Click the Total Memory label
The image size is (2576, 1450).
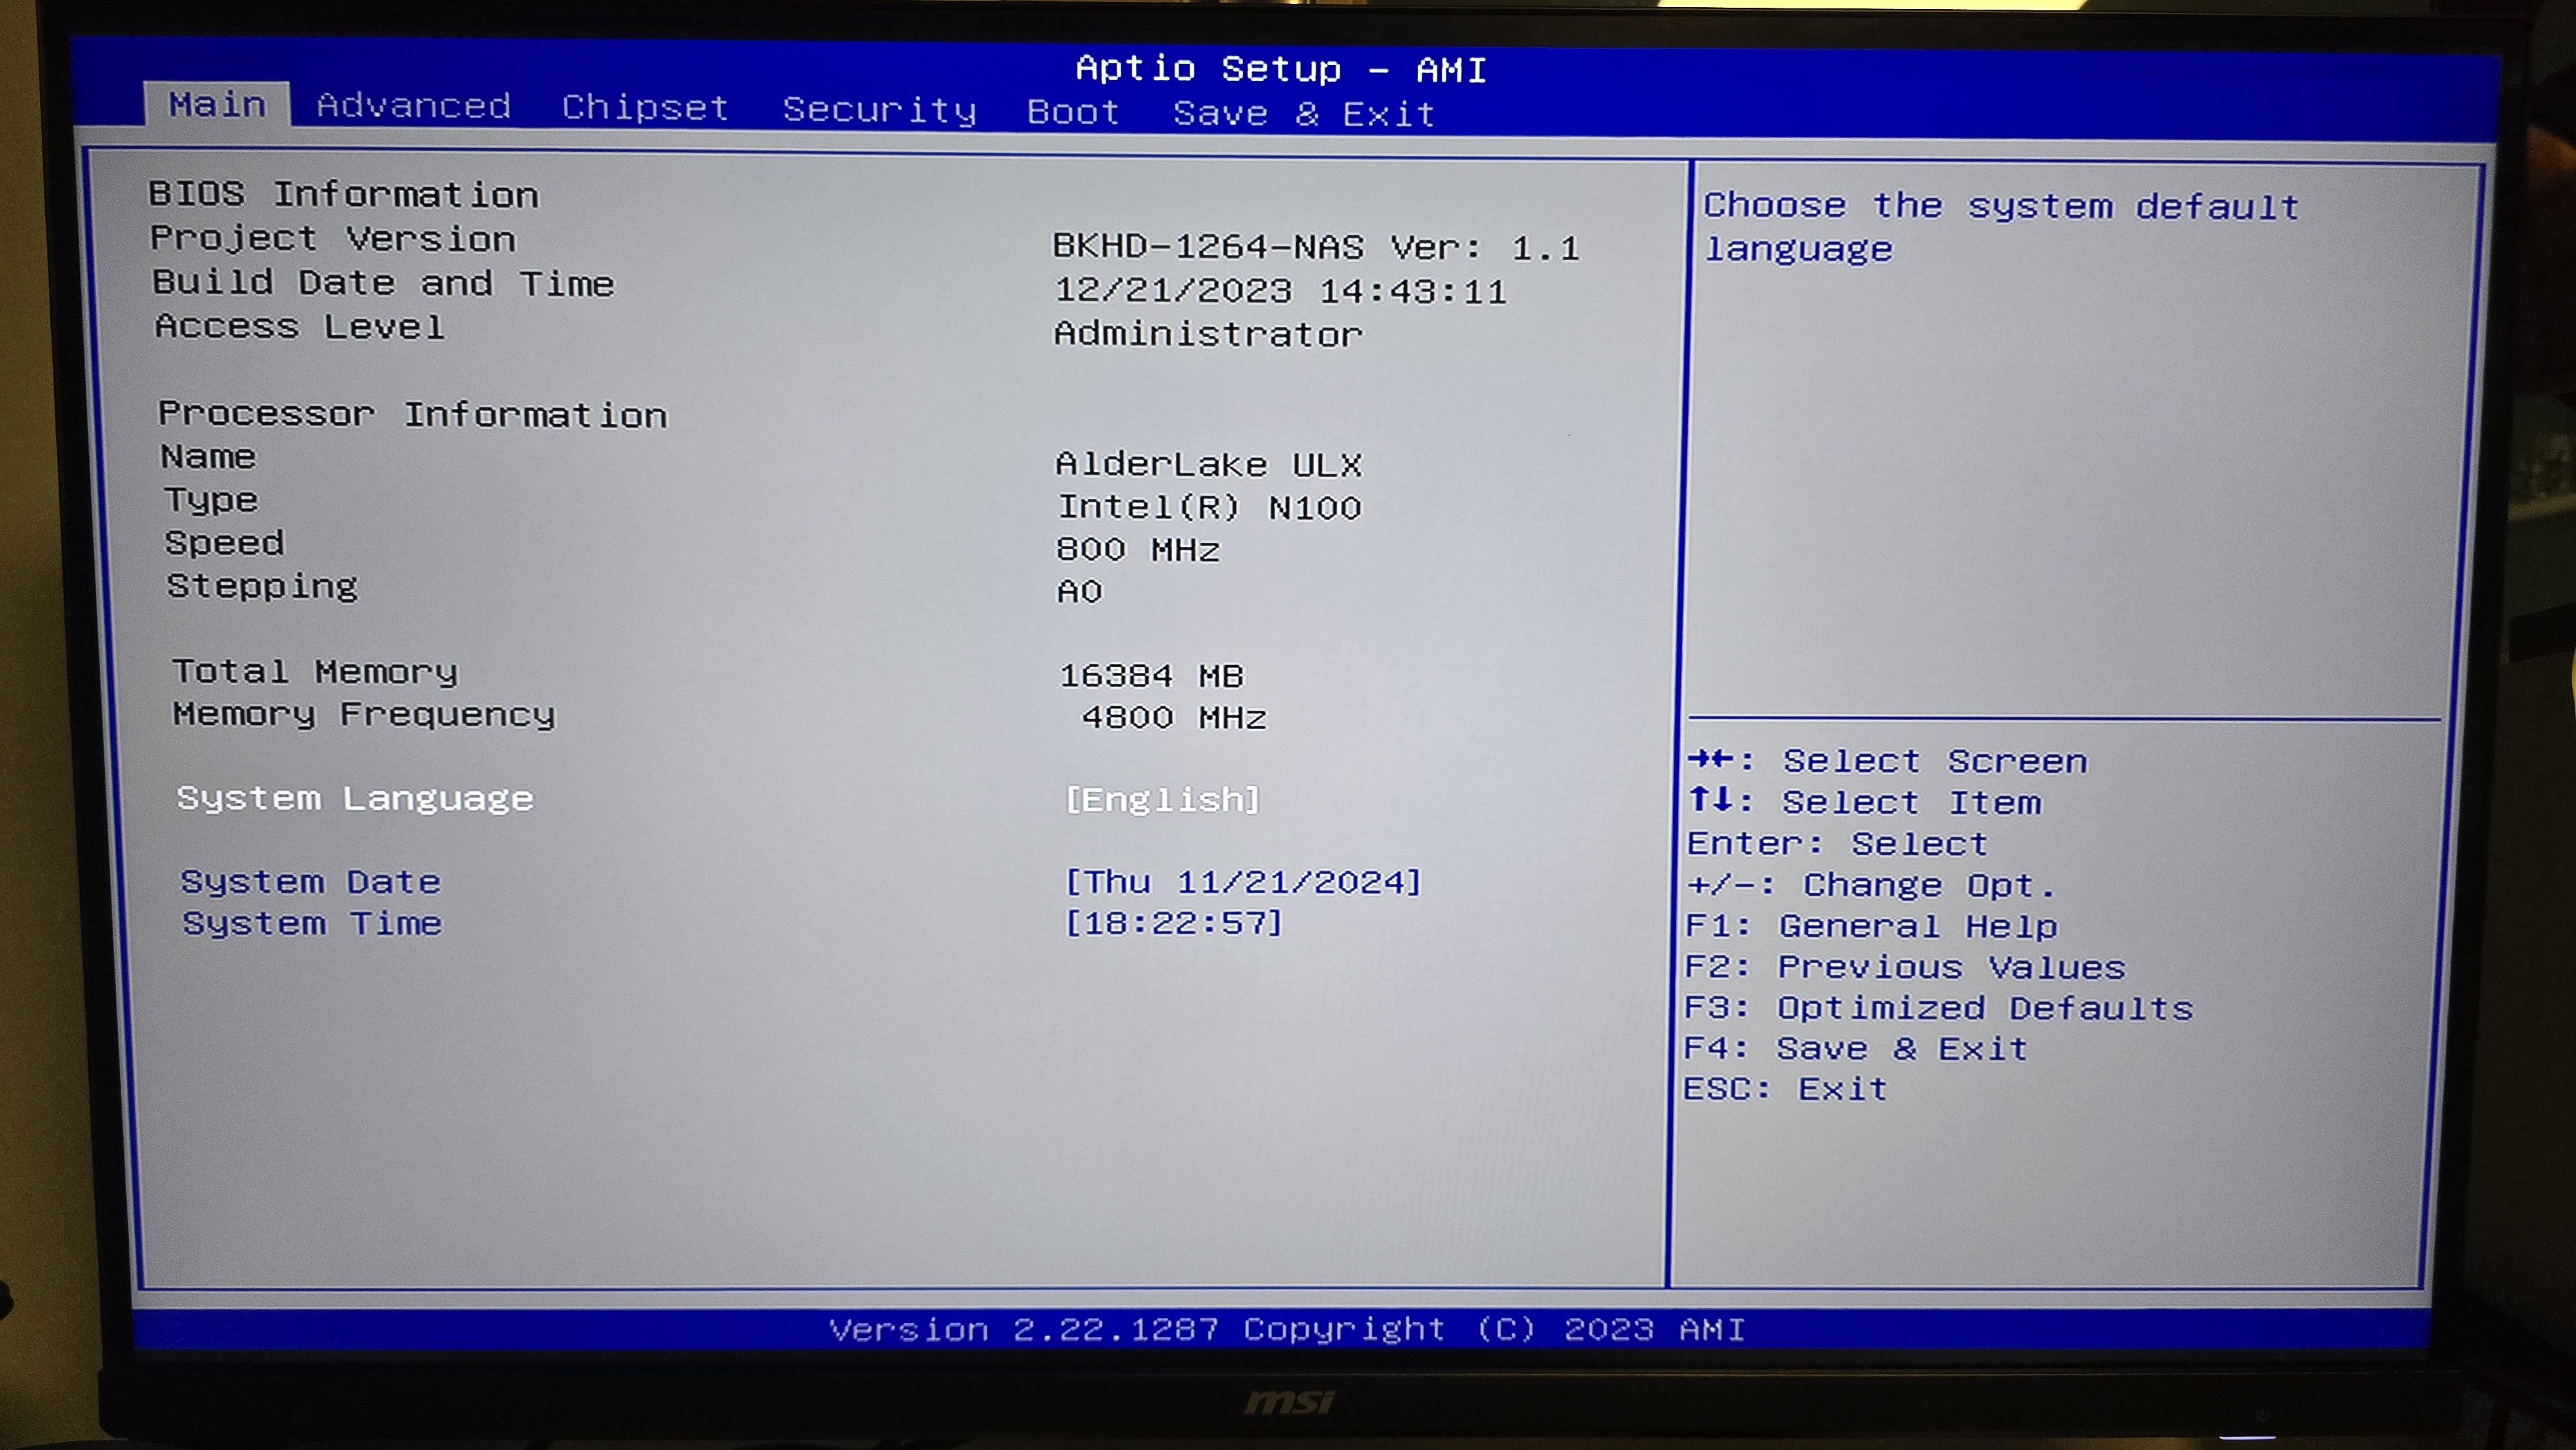[315, 672]
